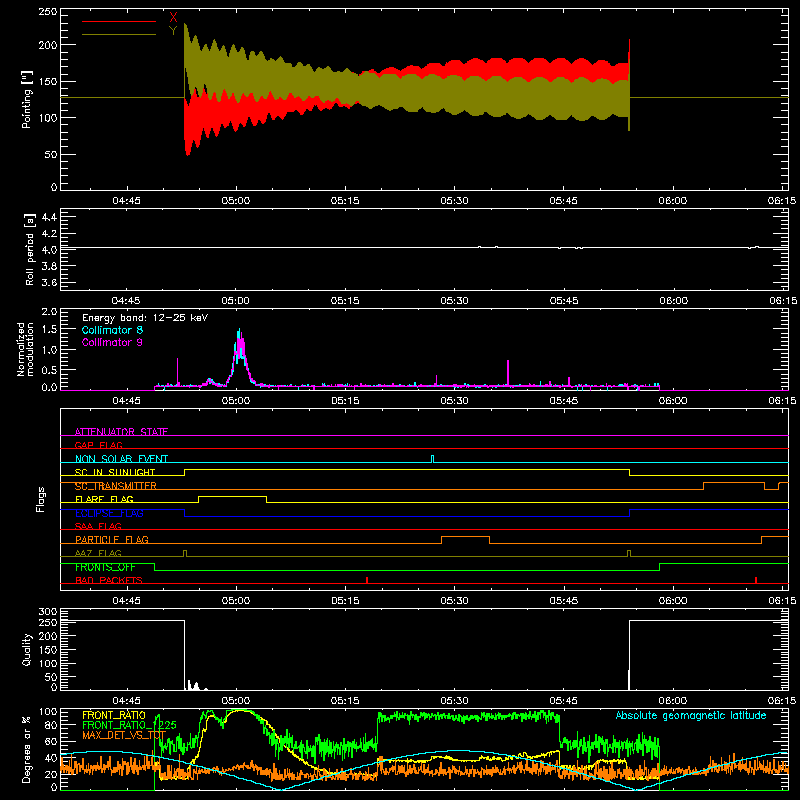Click the SC_IN_SUNLIGHT flag label
The width and height of the screenshot is (800, 800).
(115, 472)
